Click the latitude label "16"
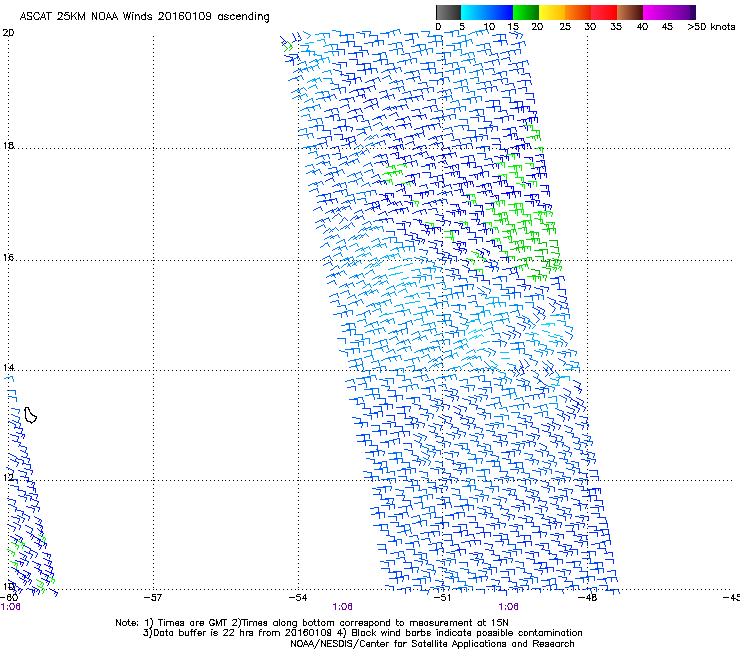The width and height of the screenshot is (740, 650). pos(8,257)
